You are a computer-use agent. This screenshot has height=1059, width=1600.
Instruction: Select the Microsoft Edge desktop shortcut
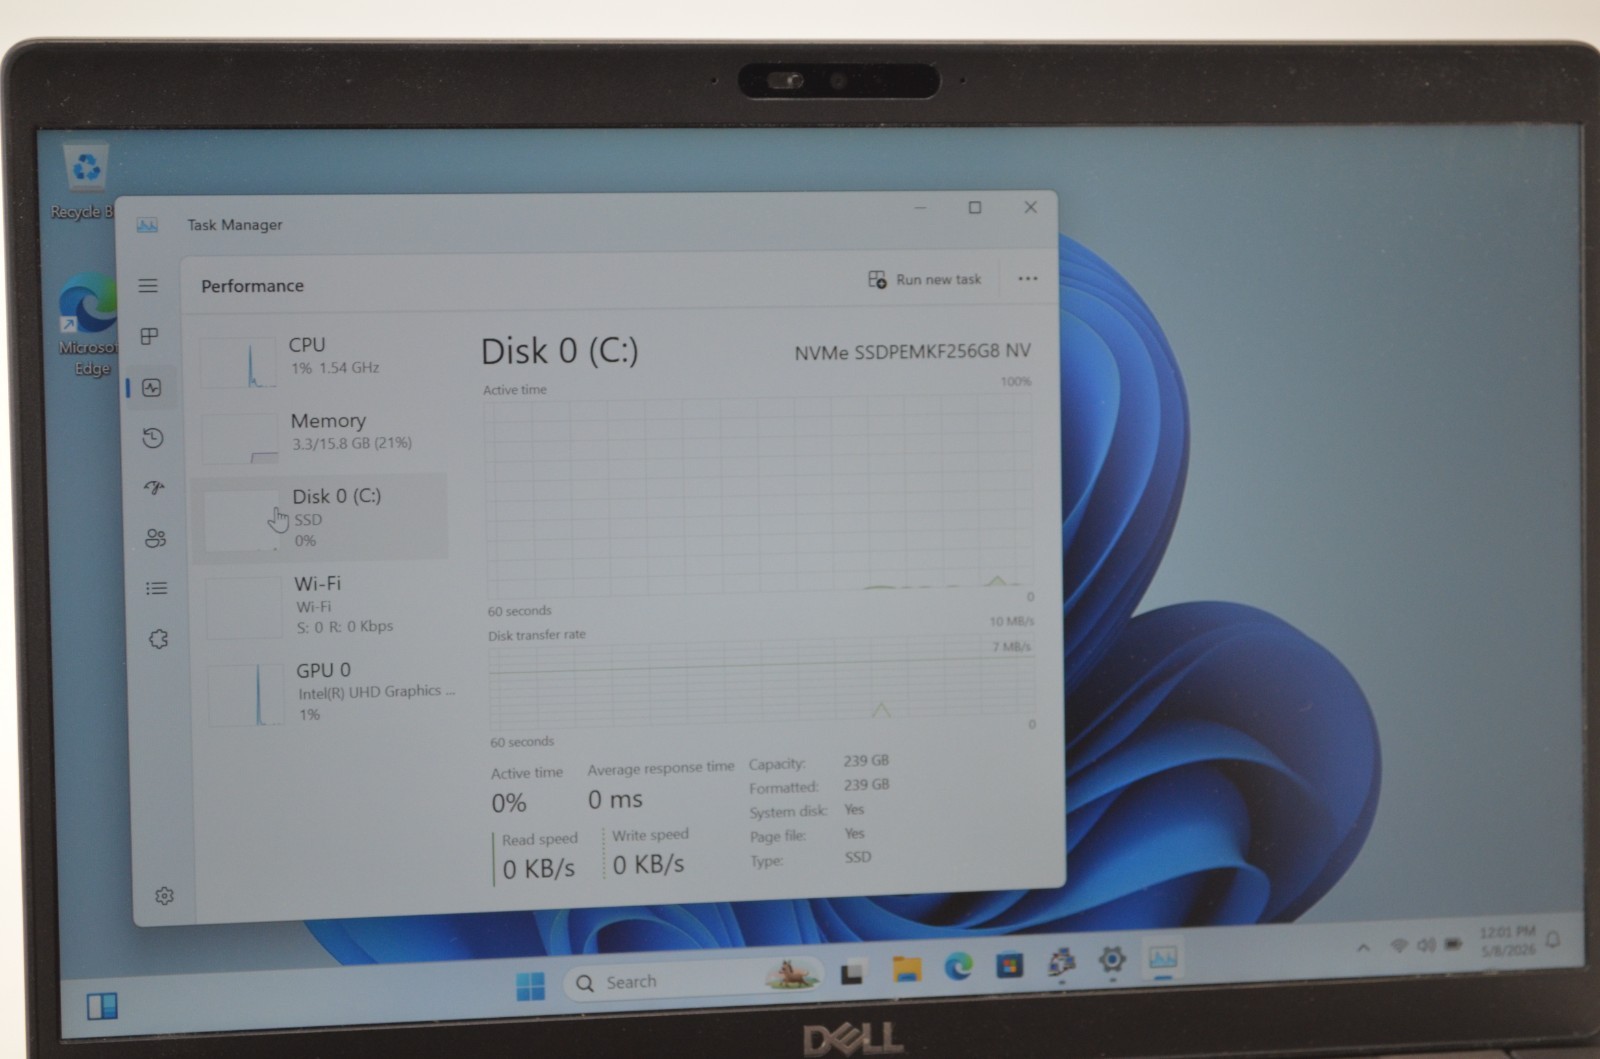(x=88, y=324)
